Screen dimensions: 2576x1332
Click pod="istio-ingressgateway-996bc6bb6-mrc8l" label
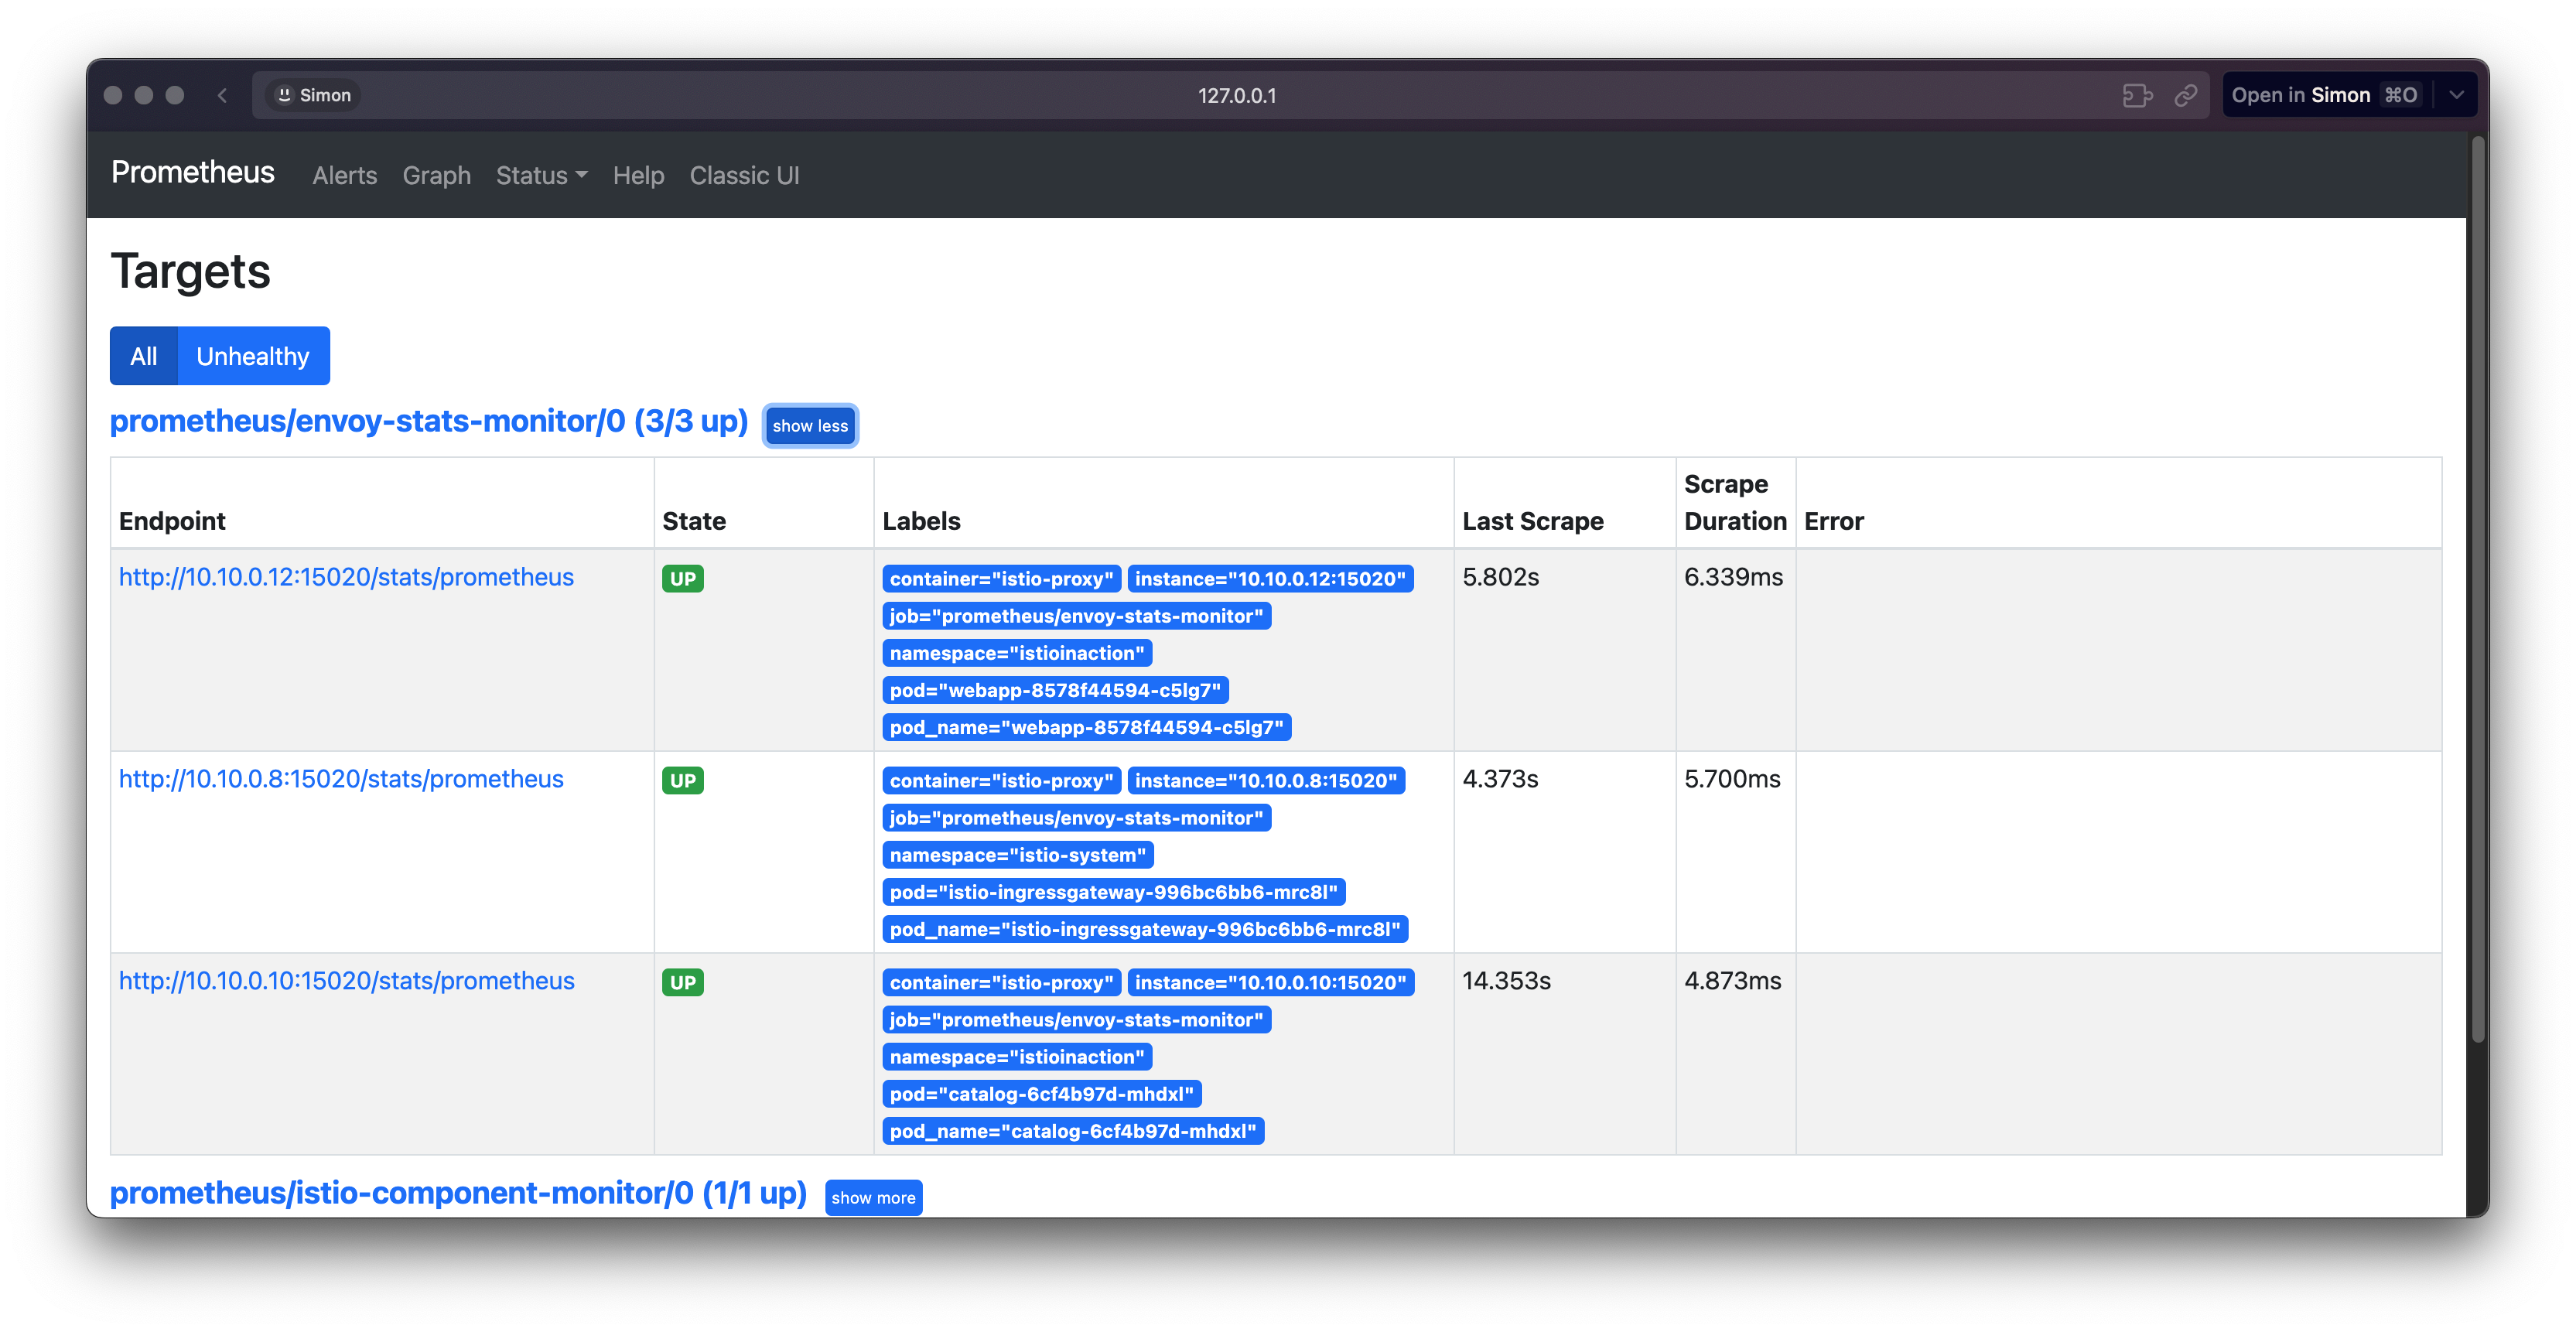[1113, 892]
